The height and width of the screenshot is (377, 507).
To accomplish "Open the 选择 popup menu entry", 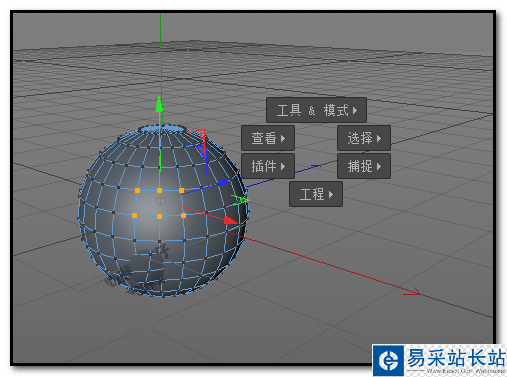I will (364, 138).
